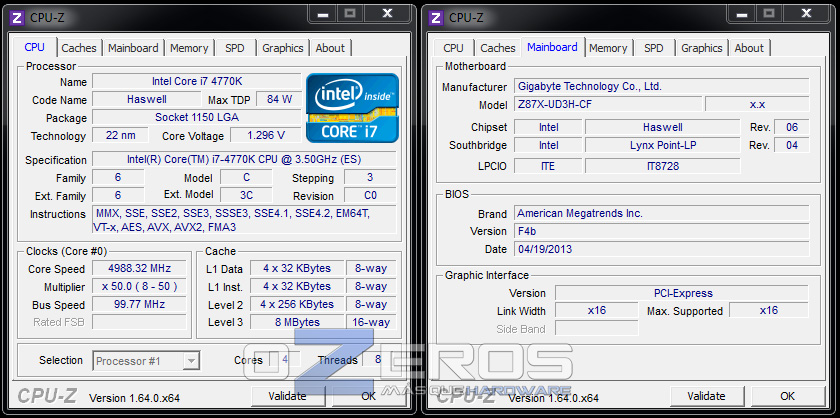Minimize the left CPU-Z window

tap(322, 13)
